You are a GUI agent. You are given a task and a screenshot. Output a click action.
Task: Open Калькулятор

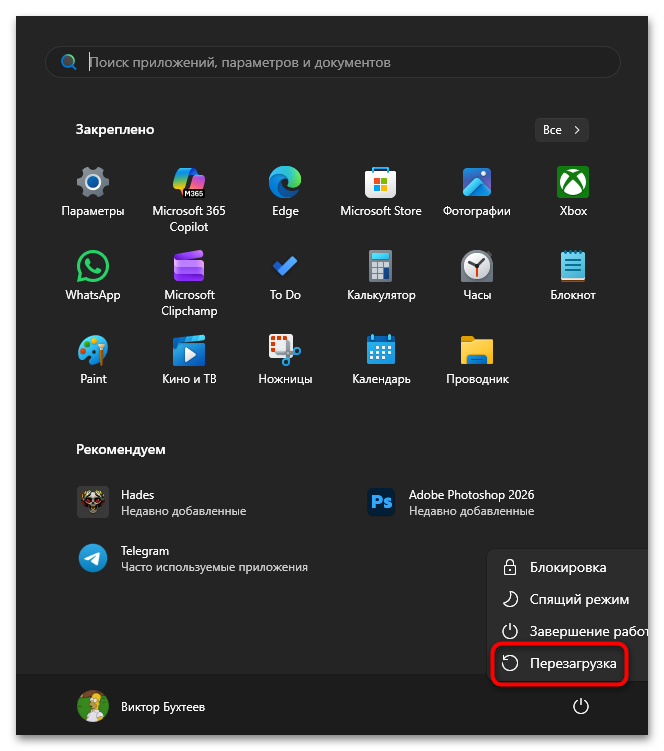click(381, 275)
